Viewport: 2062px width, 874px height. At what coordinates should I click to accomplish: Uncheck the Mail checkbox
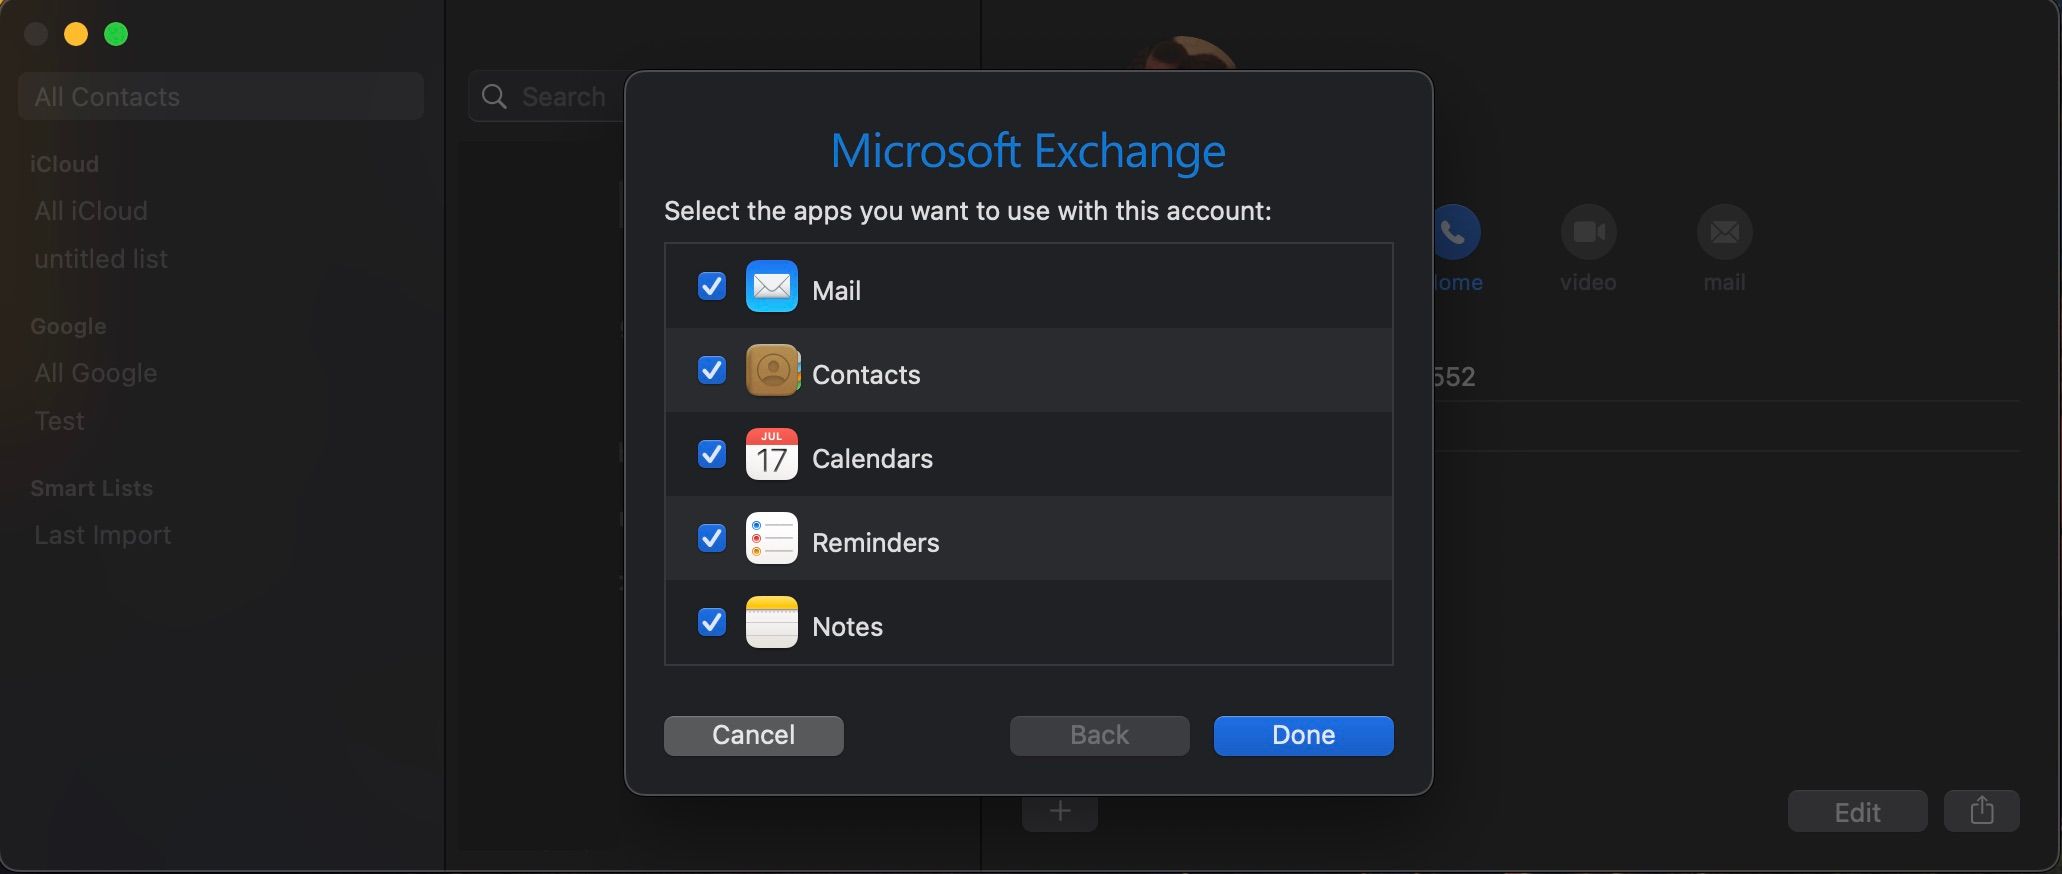711,286
